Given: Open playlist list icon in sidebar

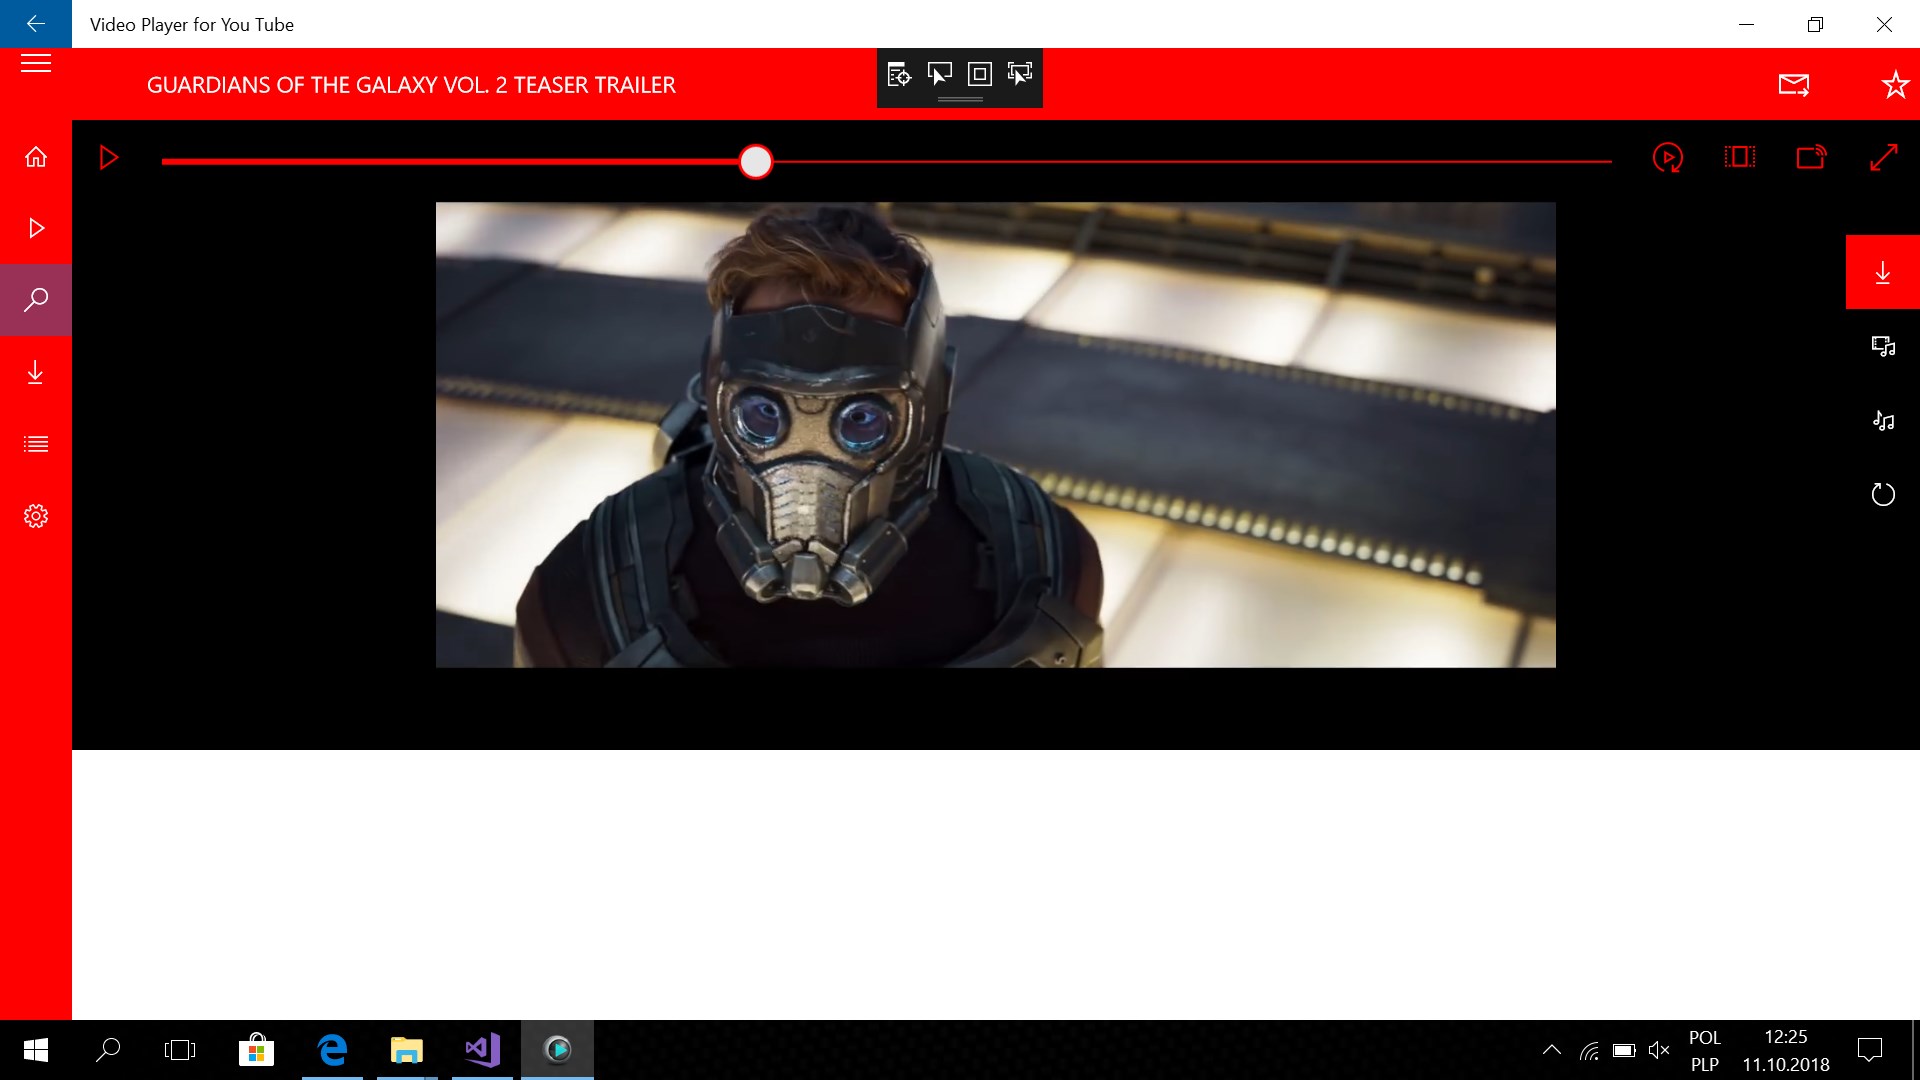Looking at the screenshot, I should (36, 444).
